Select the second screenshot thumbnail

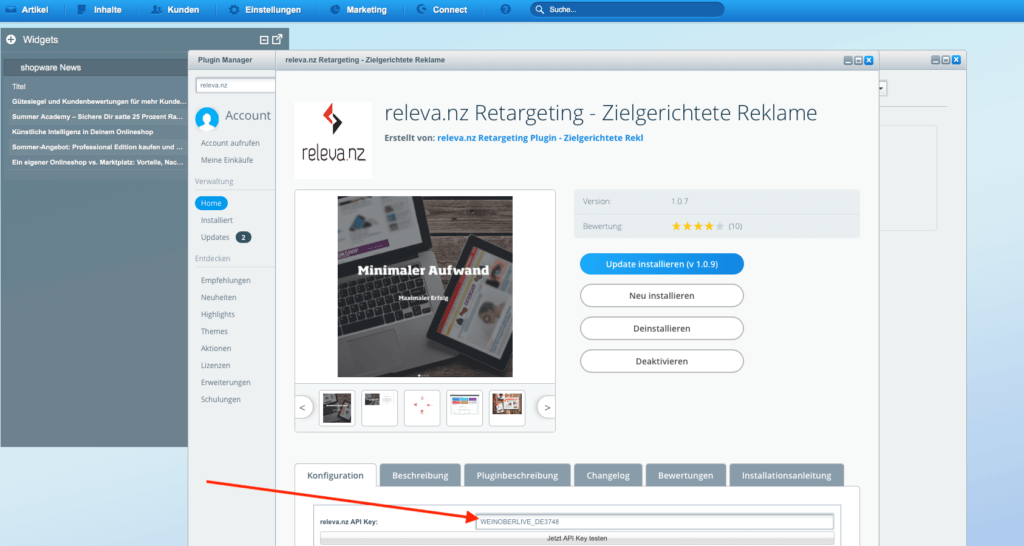379,408
